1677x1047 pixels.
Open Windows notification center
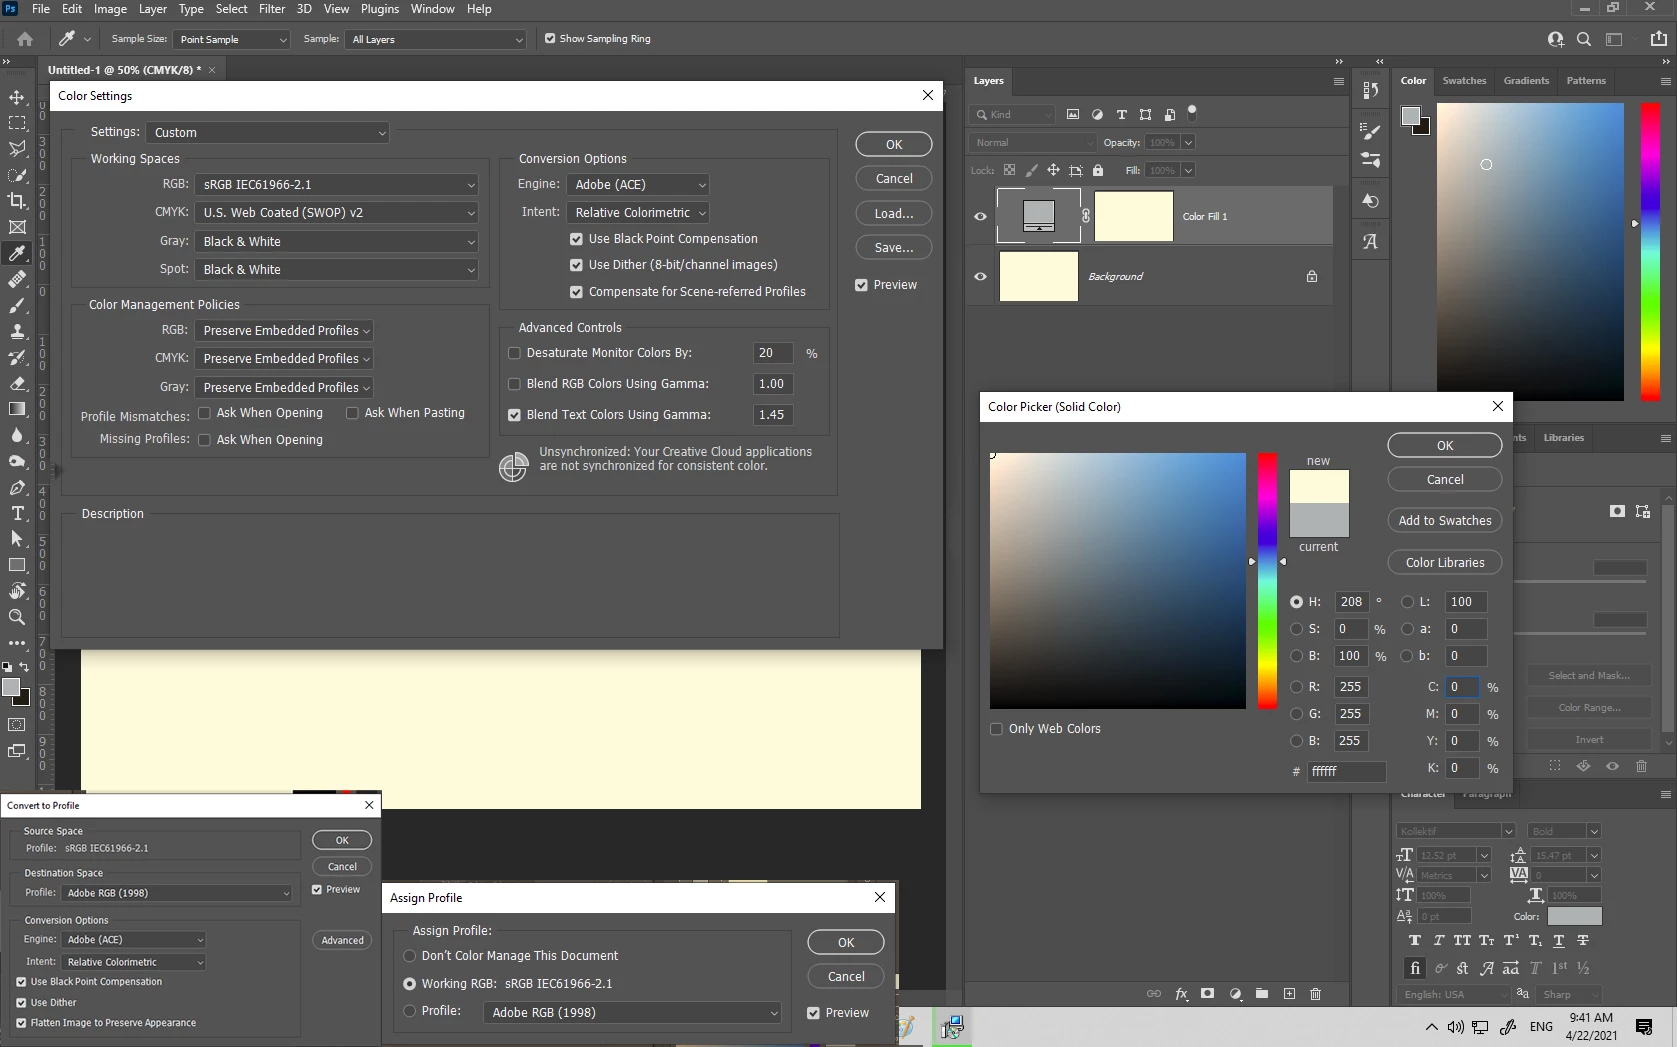pyautogui.click(x=1644, y=1027)
